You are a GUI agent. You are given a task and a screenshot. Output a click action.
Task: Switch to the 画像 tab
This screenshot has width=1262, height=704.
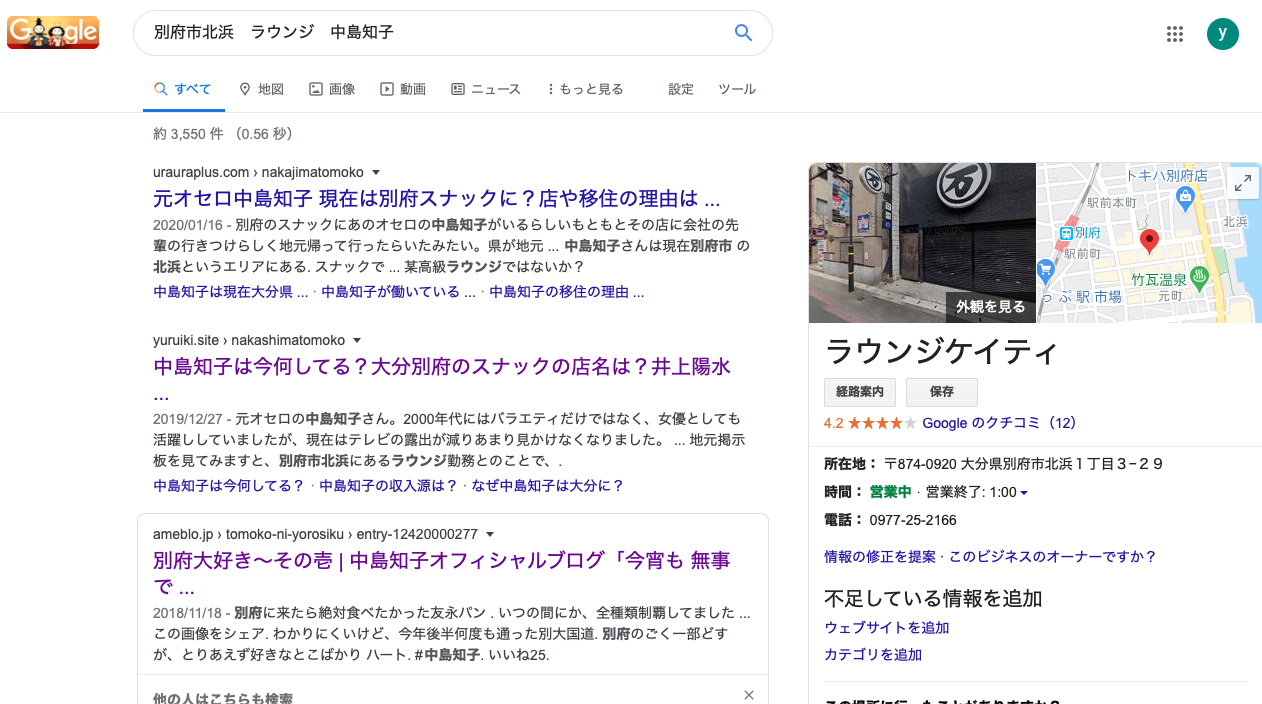[x=332, y=89]
